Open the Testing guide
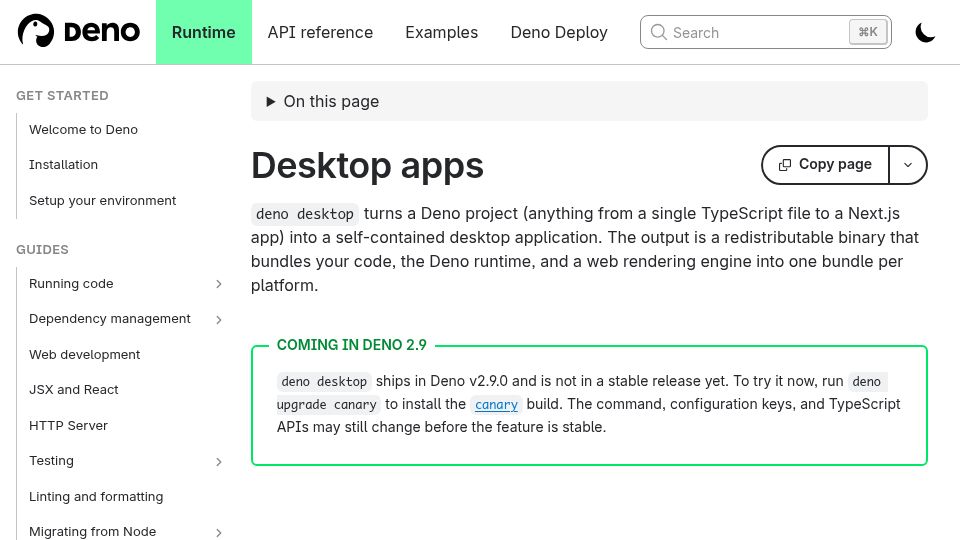Image resolution: width=960 pixels, height=540 pixels. 51,460
